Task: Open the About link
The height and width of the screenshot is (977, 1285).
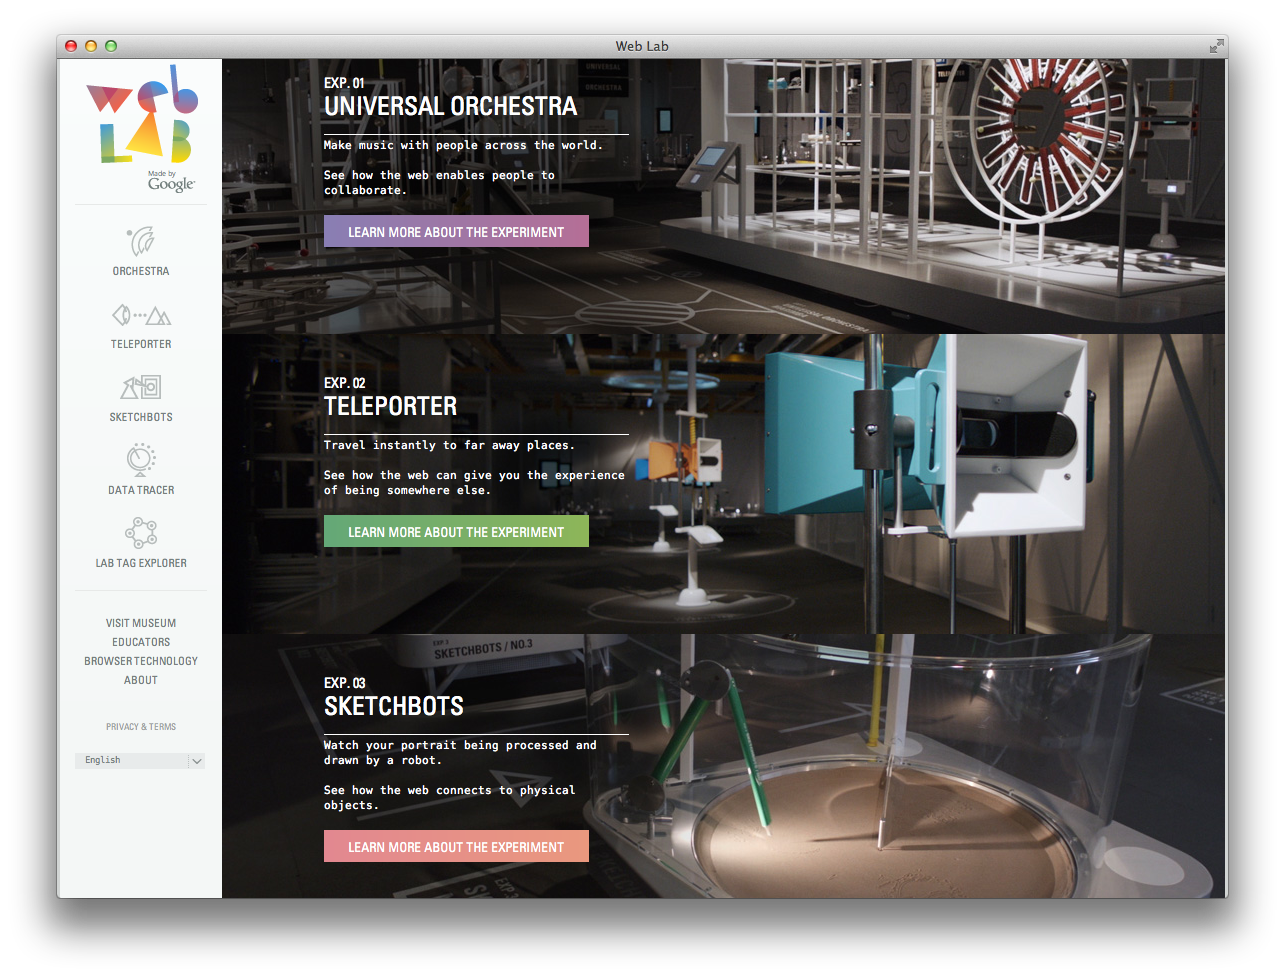Action: tap(141, 680)
